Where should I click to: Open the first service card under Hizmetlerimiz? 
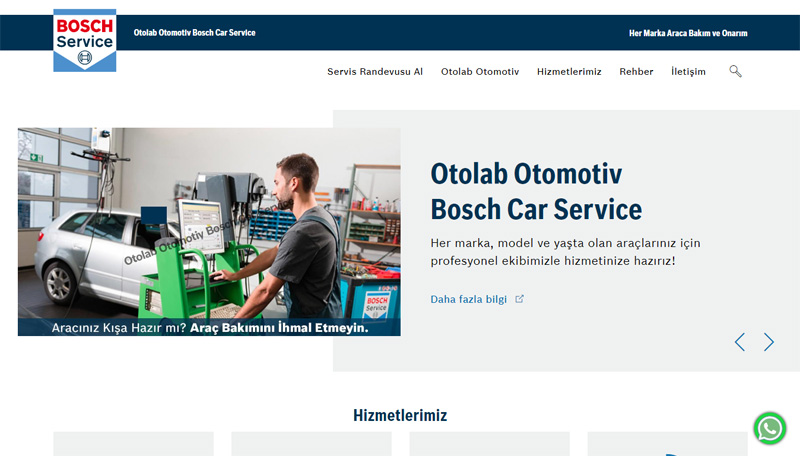[x=133, y=444]
